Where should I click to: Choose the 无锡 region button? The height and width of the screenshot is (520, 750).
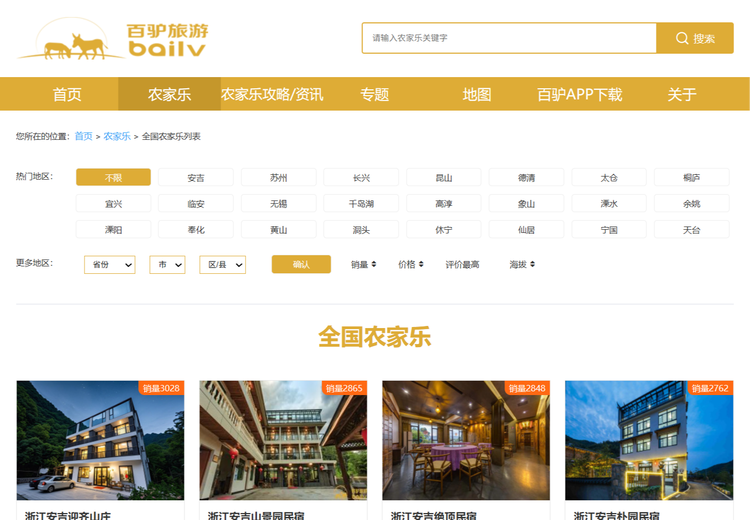click(x=278, y=203)
